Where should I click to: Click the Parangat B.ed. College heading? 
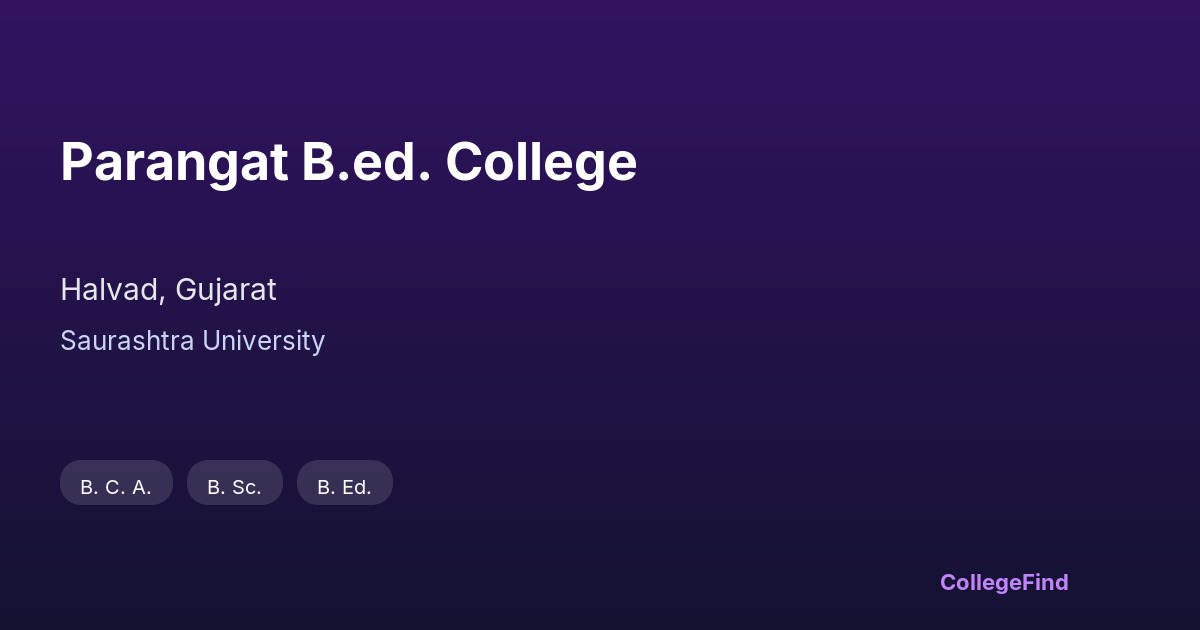pos(348,162)
